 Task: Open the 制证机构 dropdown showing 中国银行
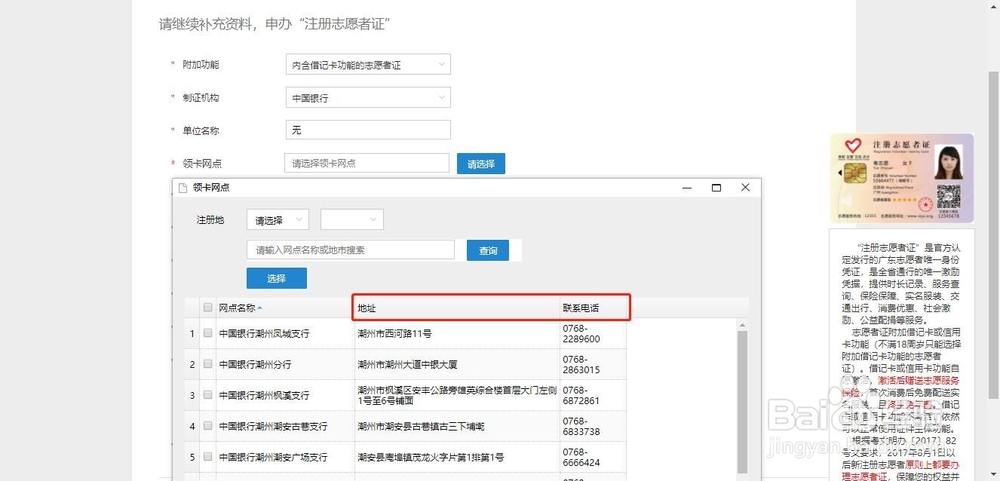(368, 98)
